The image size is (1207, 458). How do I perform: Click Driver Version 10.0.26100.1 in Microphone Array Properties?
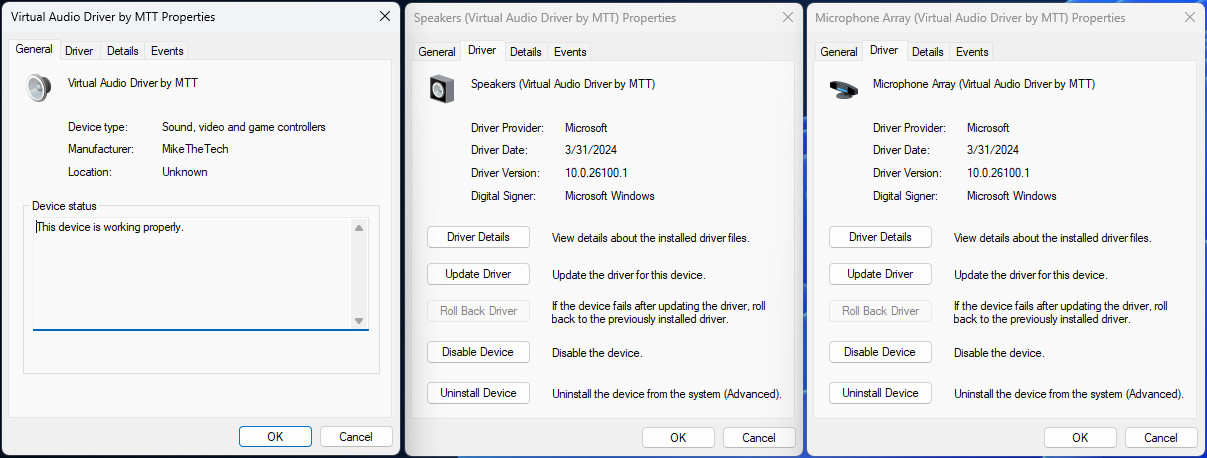[x=998, y=174]
